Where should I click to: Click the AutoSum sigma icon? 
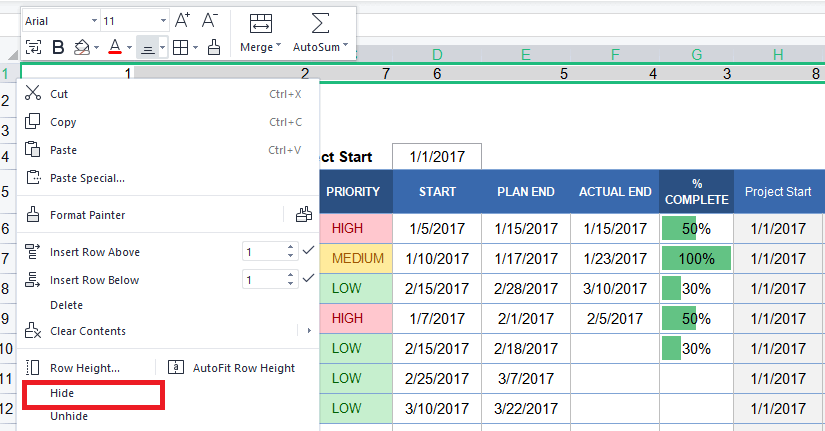point(320,24)
